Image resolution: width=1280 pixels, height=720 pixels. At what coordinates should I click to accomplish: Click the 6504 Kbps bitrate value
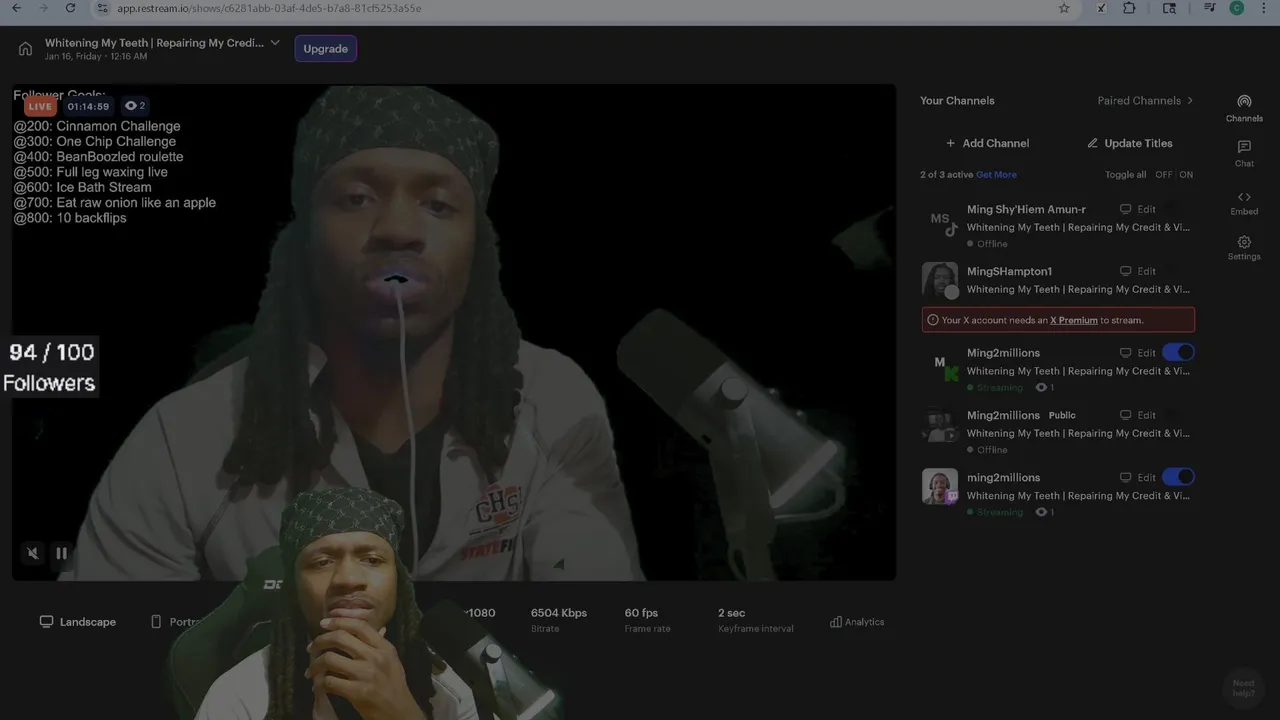[558, 613]
